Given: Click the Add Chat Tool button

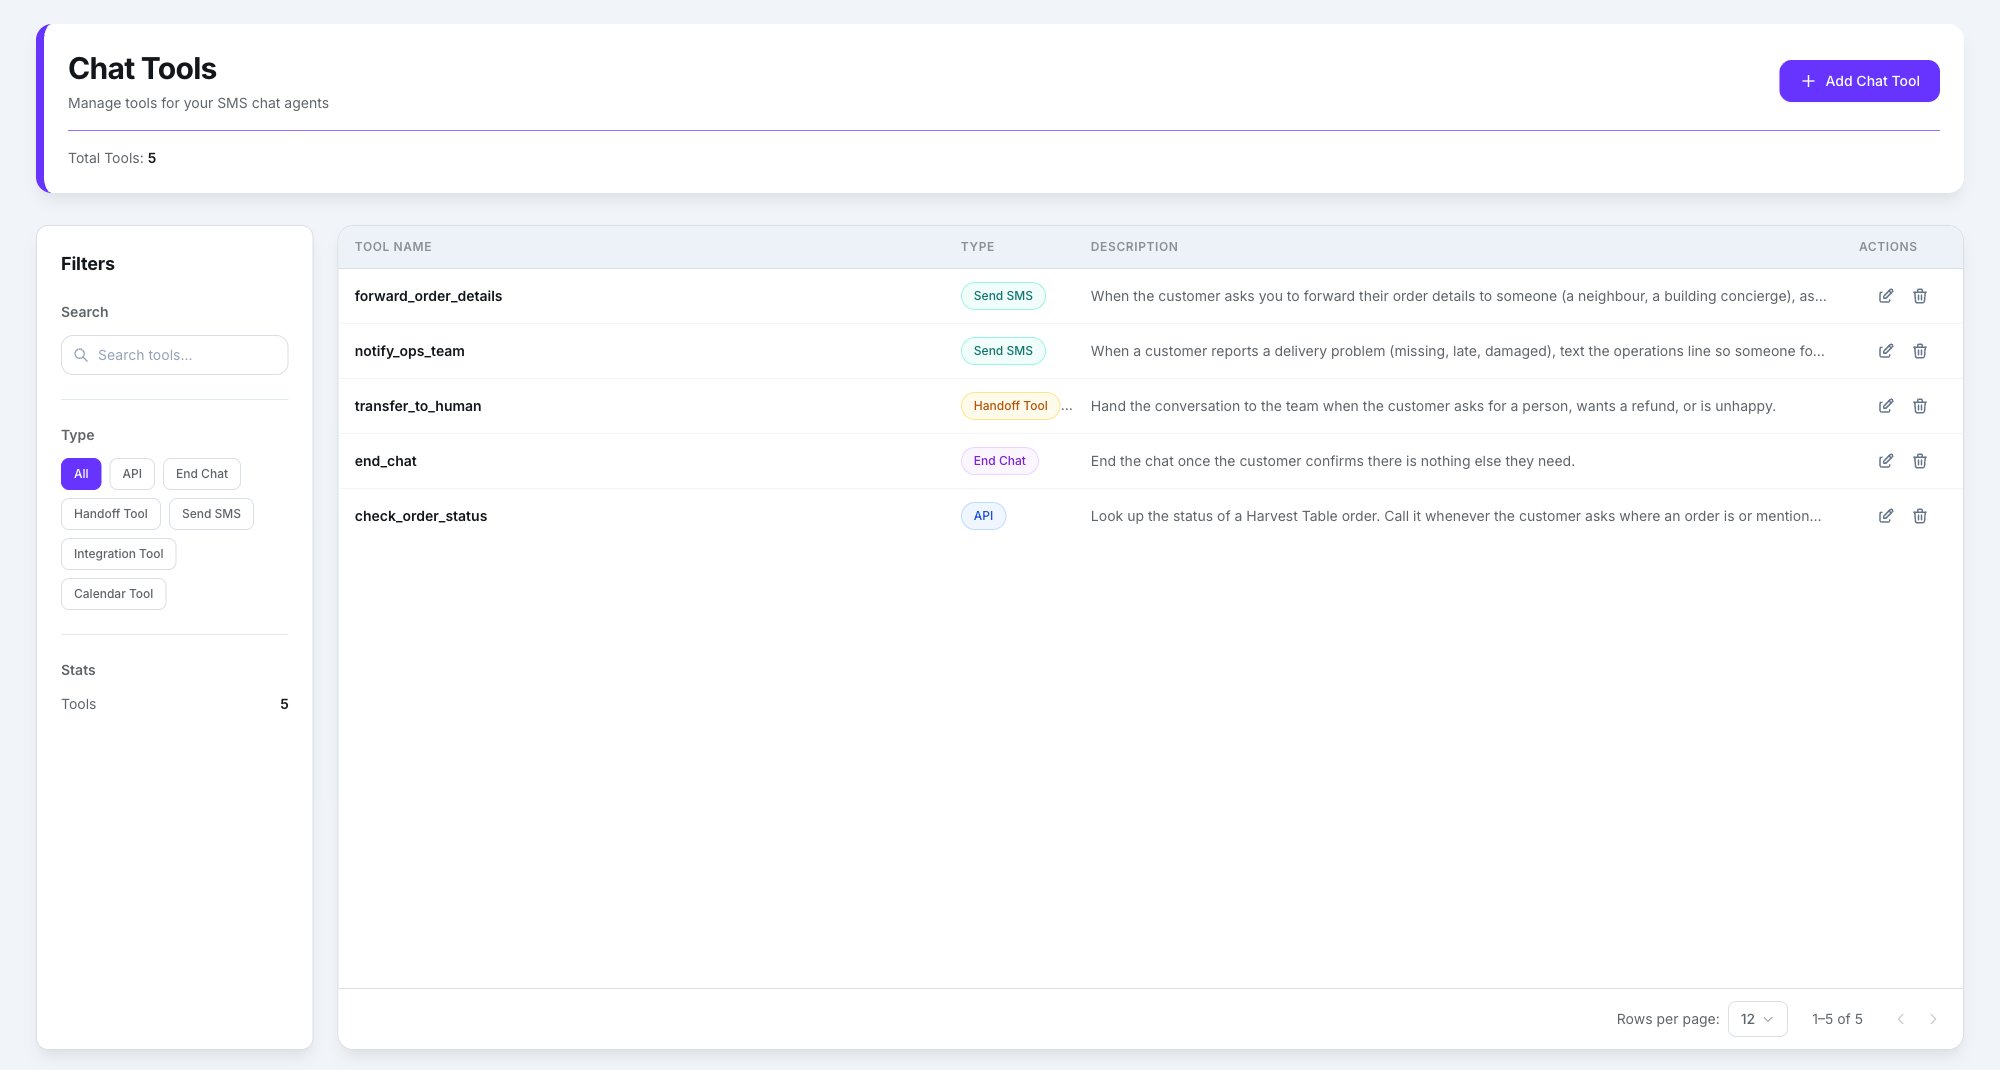Looking at the screenshot, I should pyautogui.click(x=1859, y=81).
